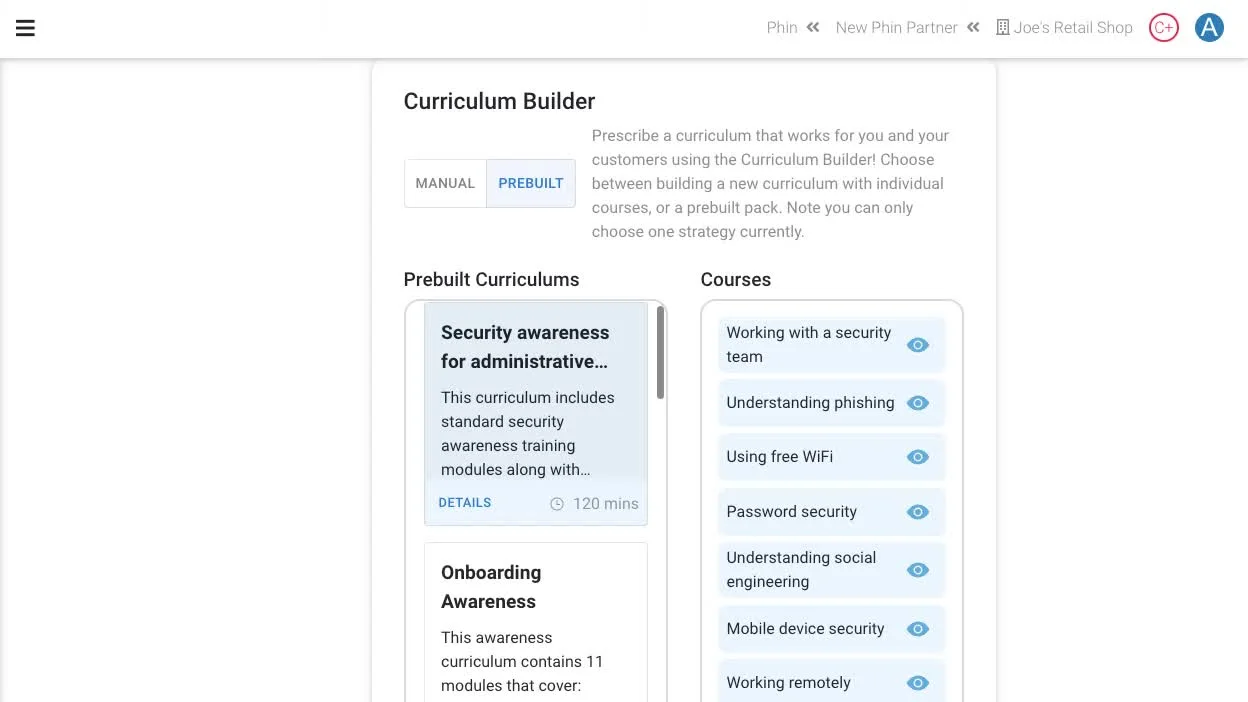
Task: Click the eye icon for Working remotely
Action: (918, 683)
